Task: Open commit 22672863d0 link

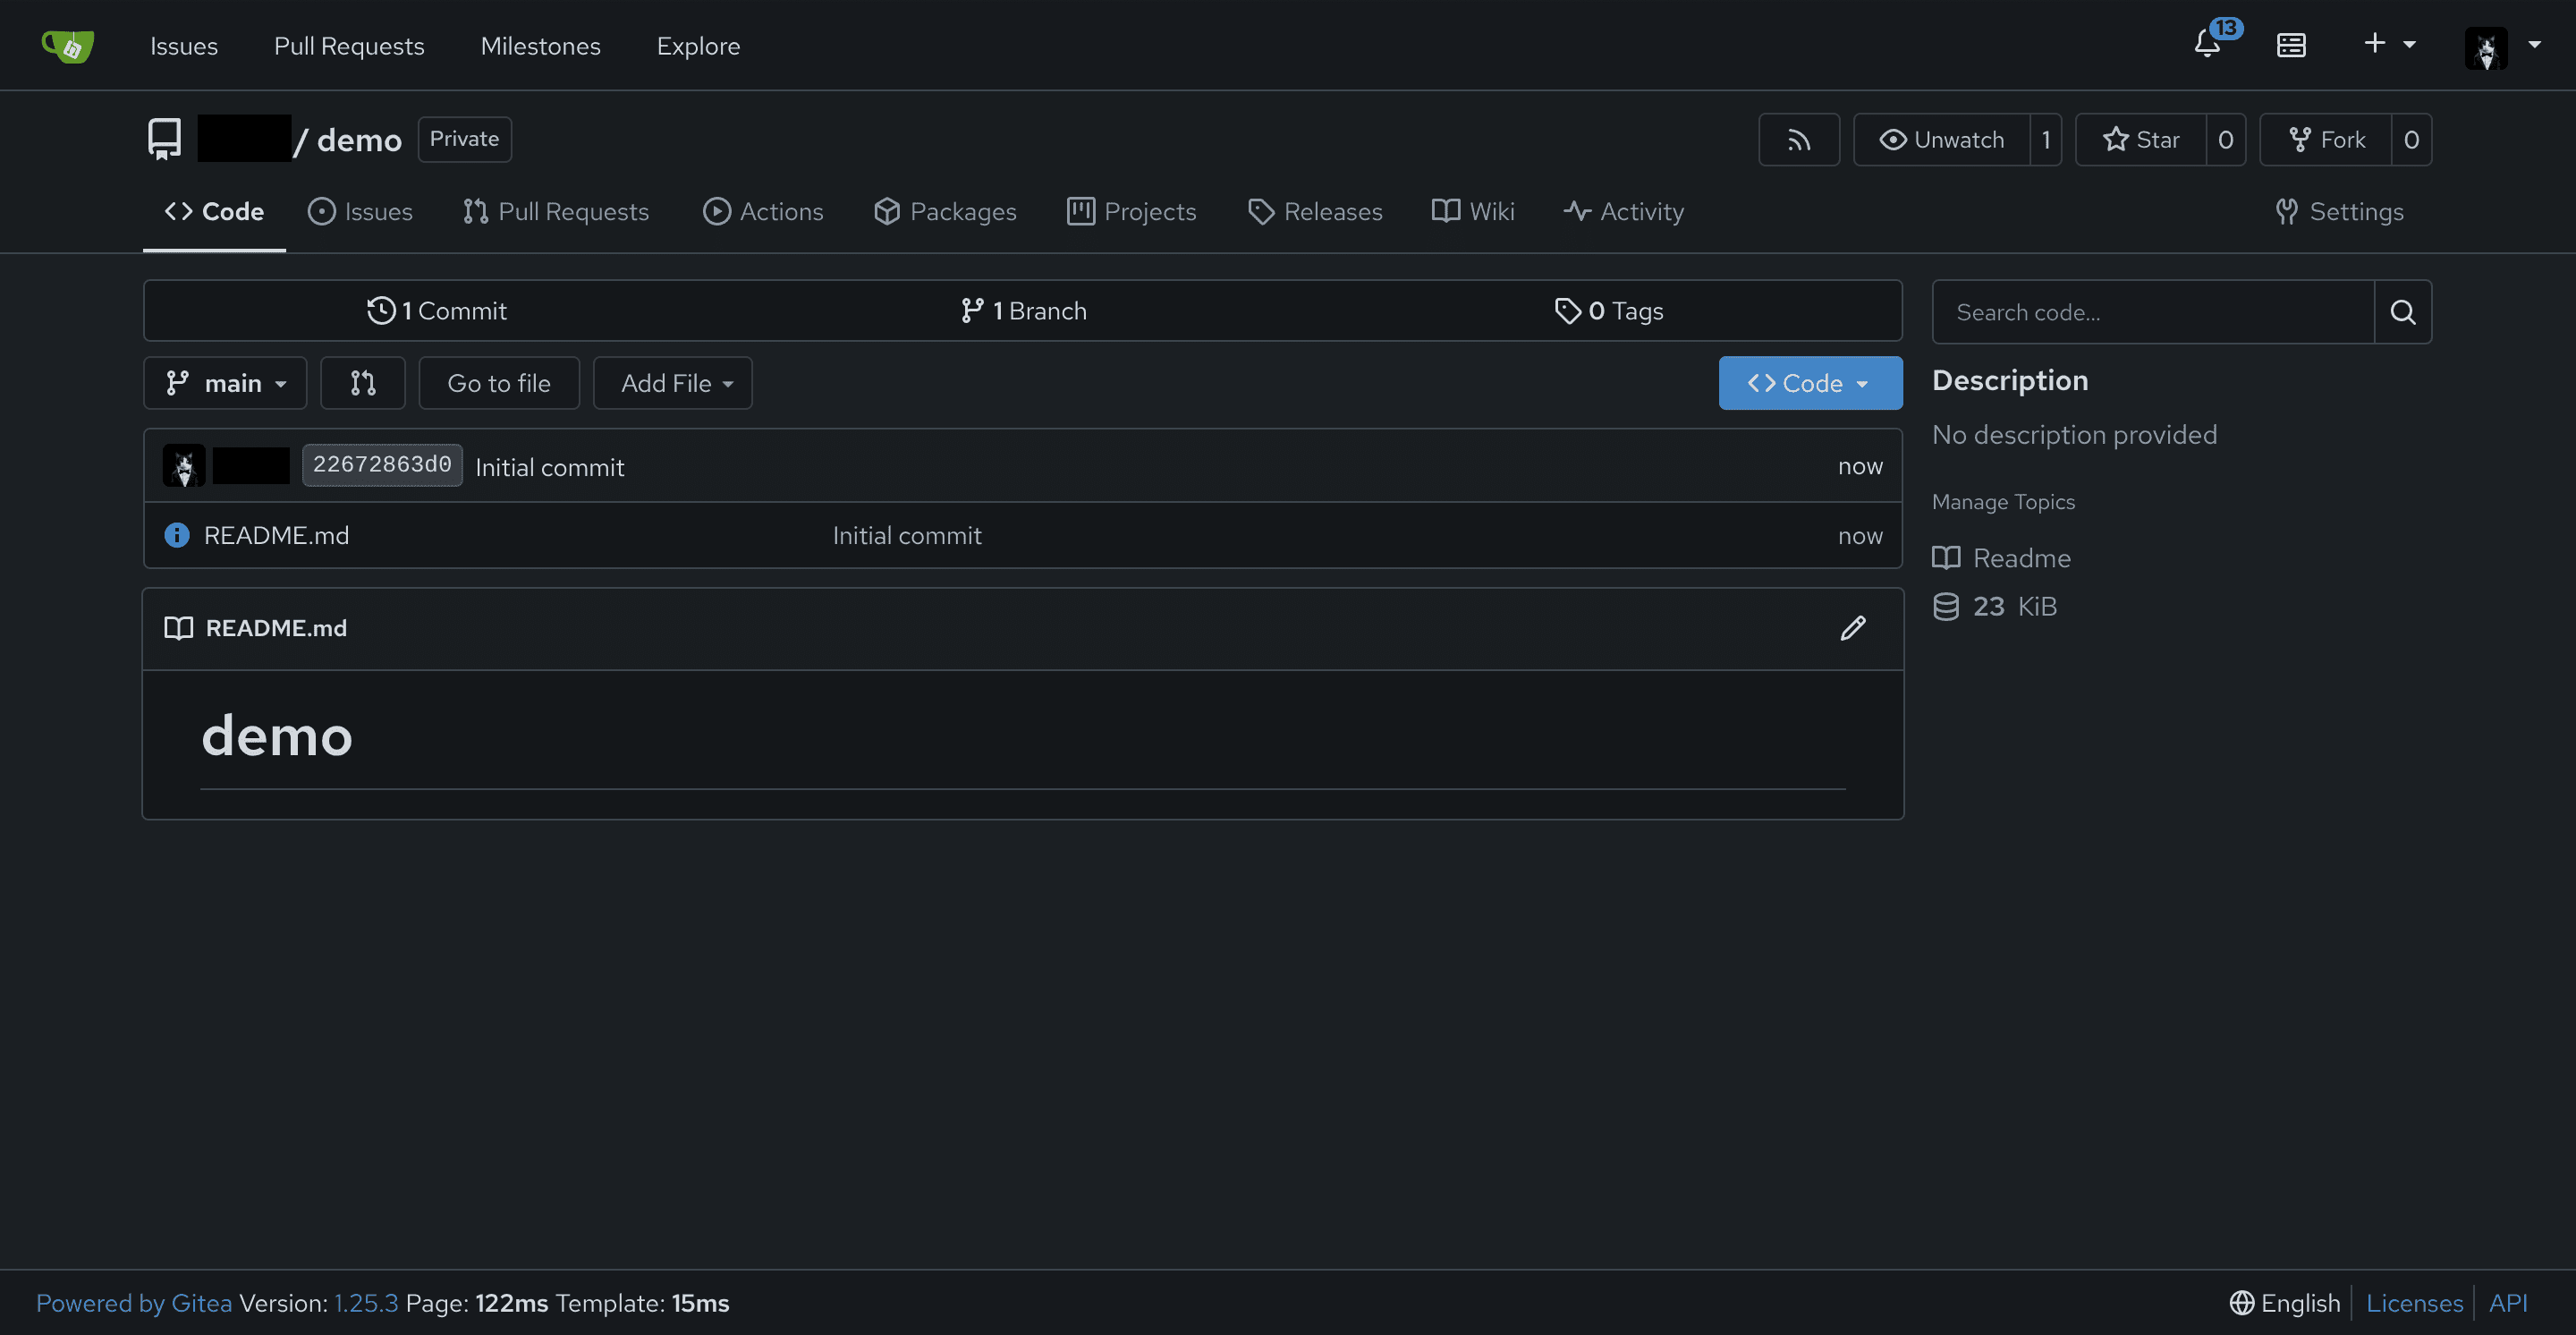Action: click(381, 465)
